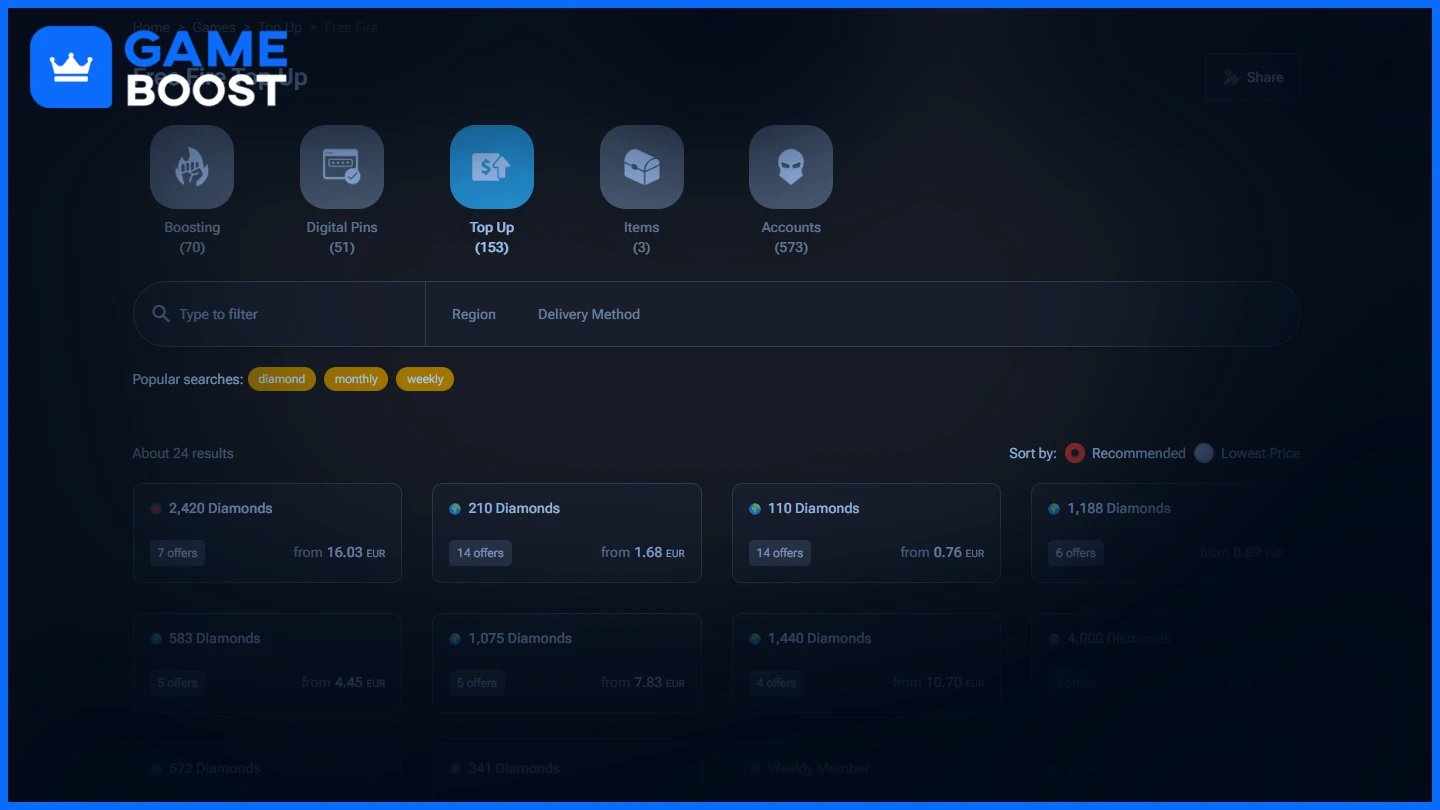Image resolution: width=1440 pixels, height=810 pixels.
Task: Click globe icon beside 583 Diamonds
Action: pos(156,639)
